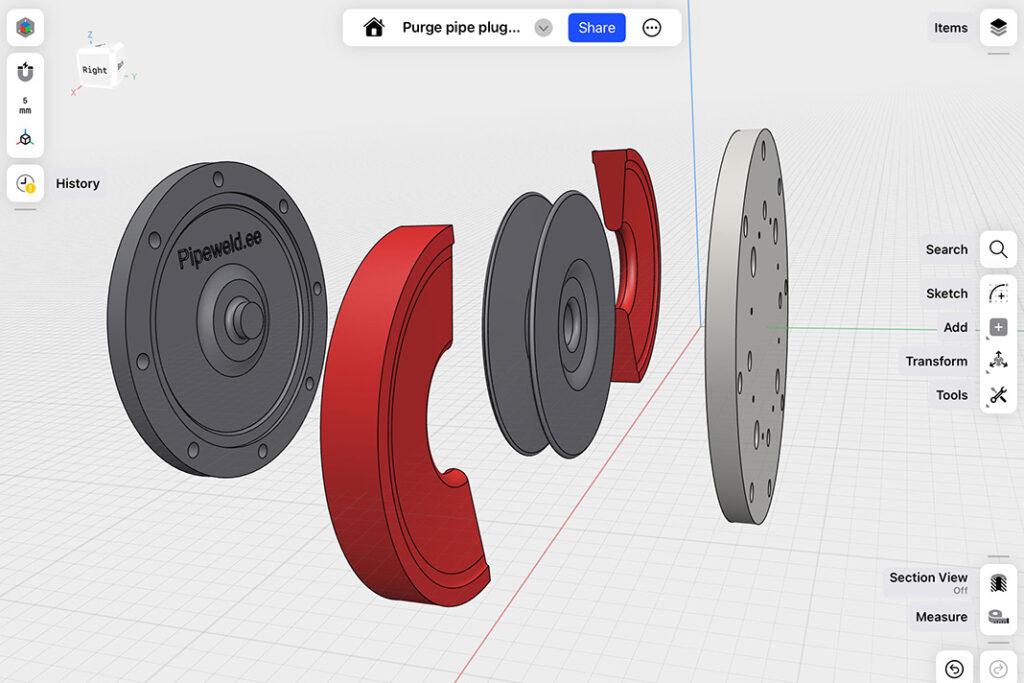1024x683 pixels.
Task: Change the 5 mm grid snap value
Action: point(25,105)
